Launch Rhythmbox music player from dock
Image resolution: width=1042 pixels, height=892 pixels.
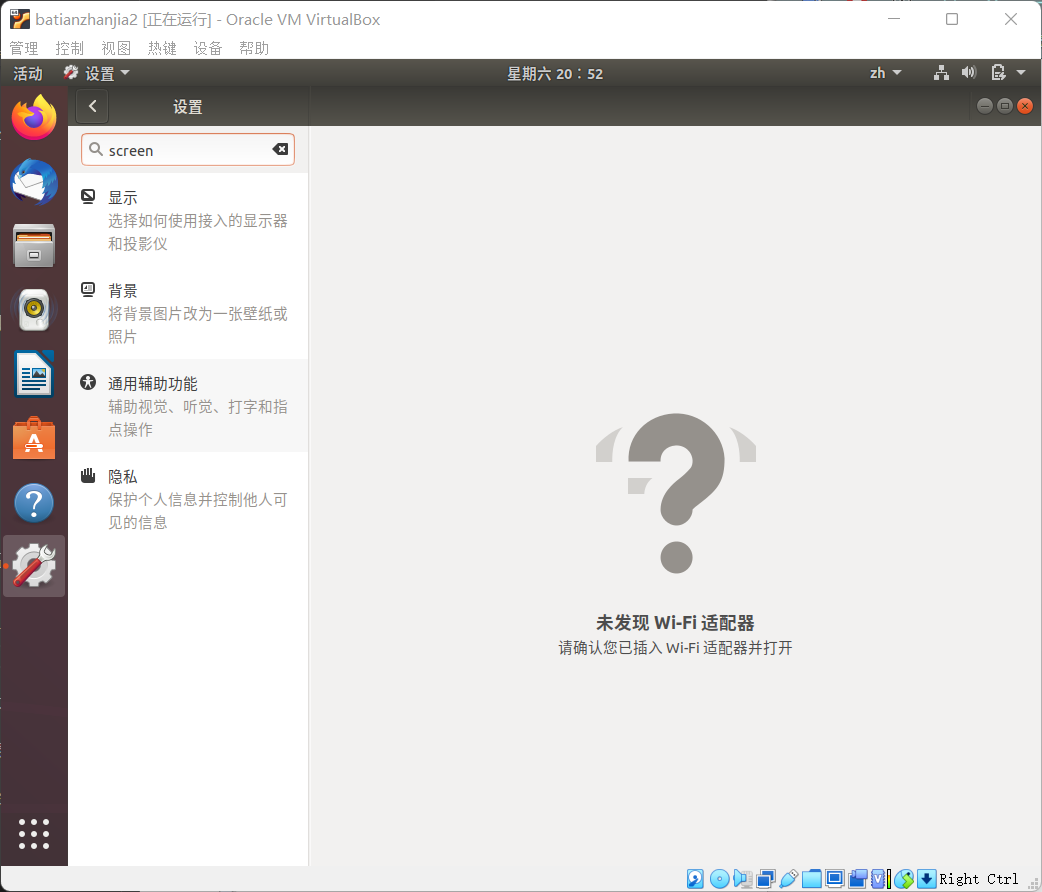[34, 309]
